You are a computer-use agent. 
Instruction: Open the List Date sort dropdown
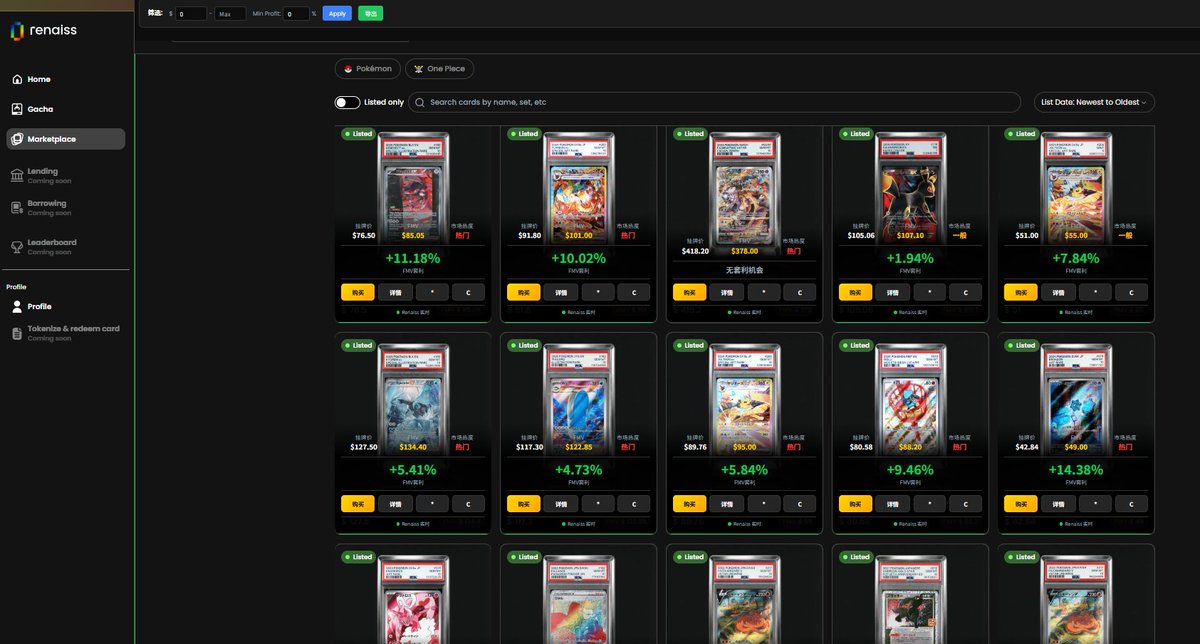point(1094,102)
